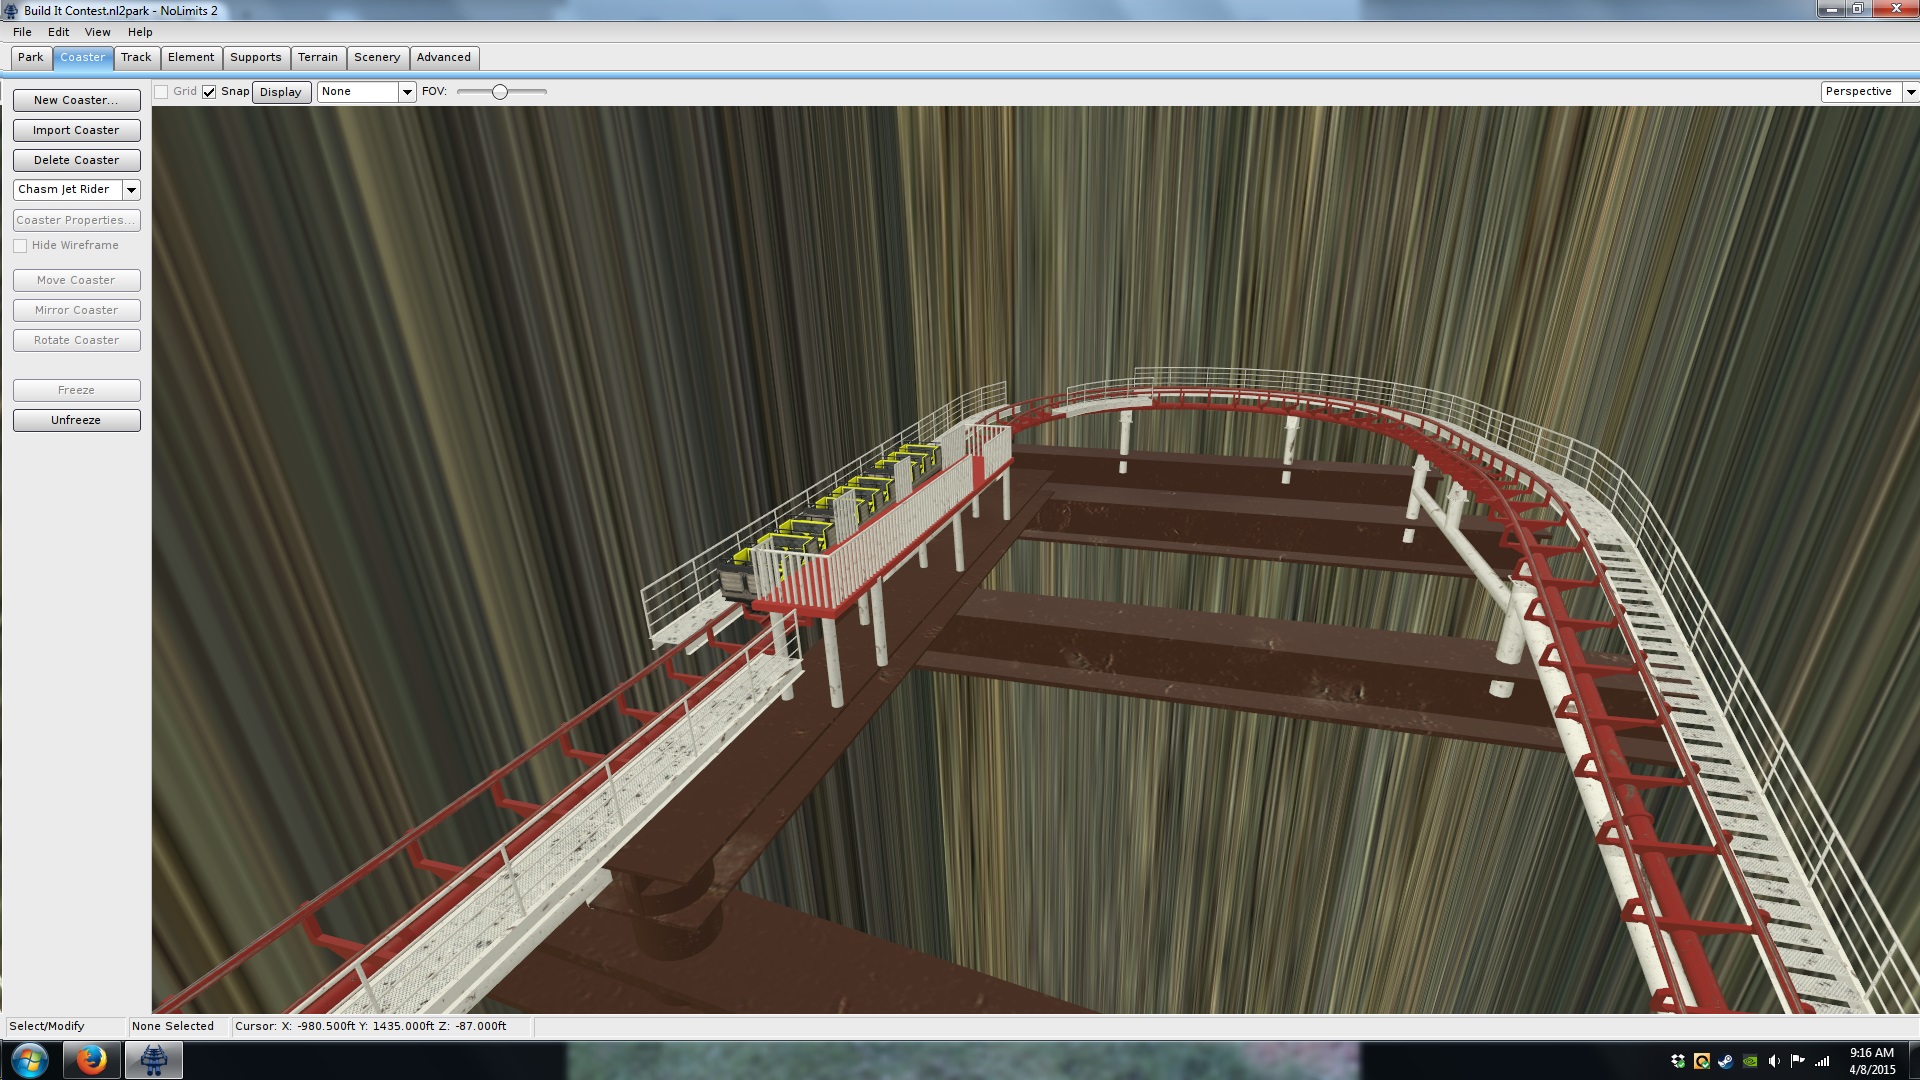
Task: Click the volume speaker tray icon
Action: [x=1774, y=1061]
